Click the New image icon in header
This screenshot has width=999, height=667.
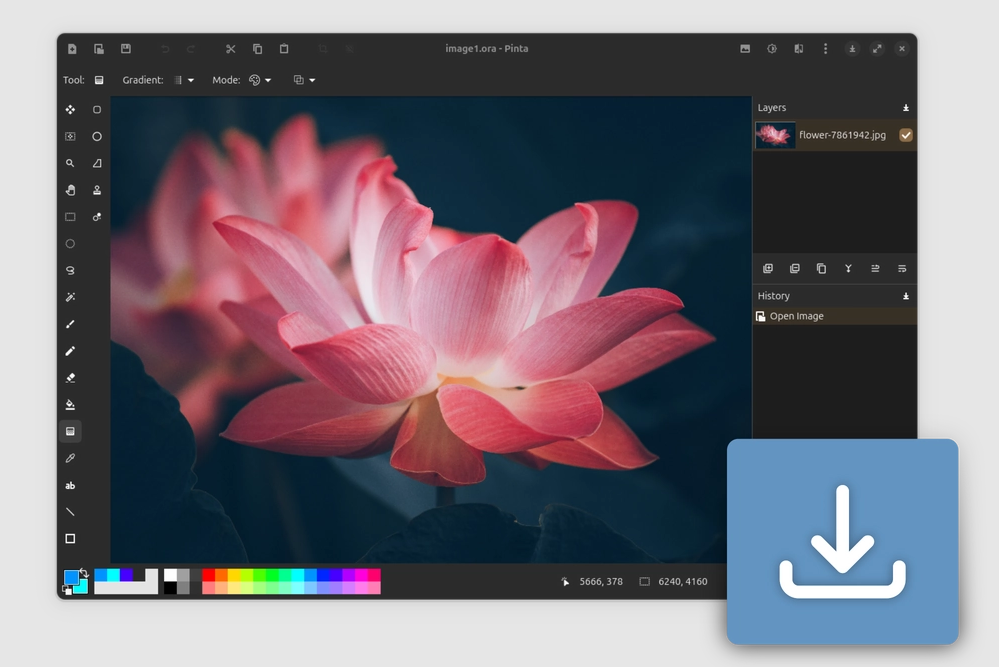(72, 49)
